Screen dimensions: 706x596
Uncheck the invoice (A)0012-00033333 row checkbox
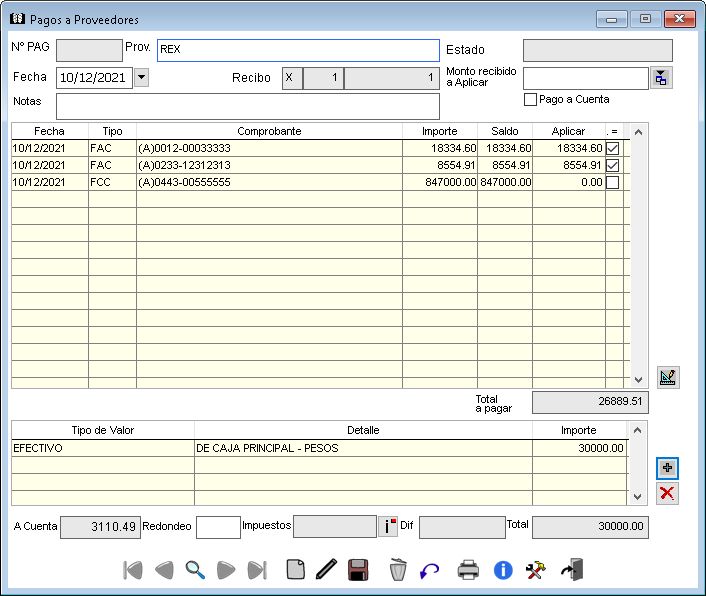pos(613,148)
